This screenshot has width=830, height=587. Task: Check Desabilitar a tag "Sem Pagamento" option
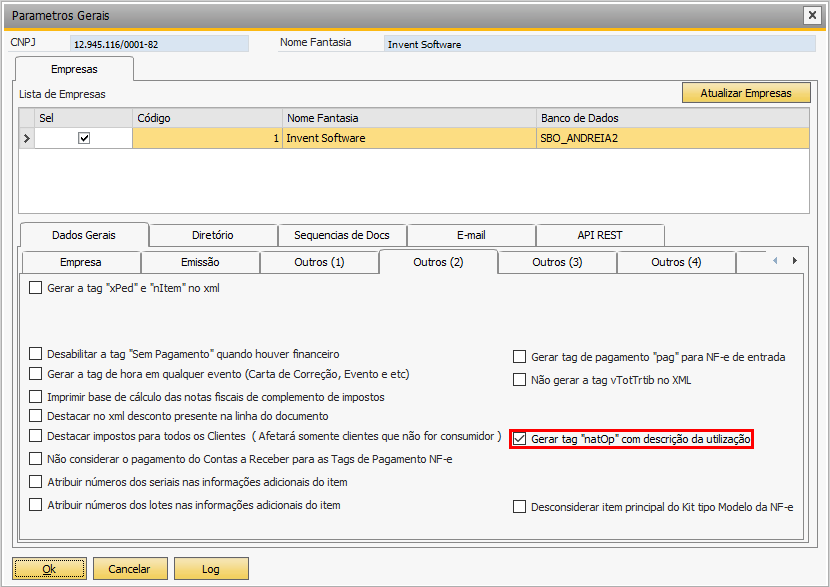point(35,354)
